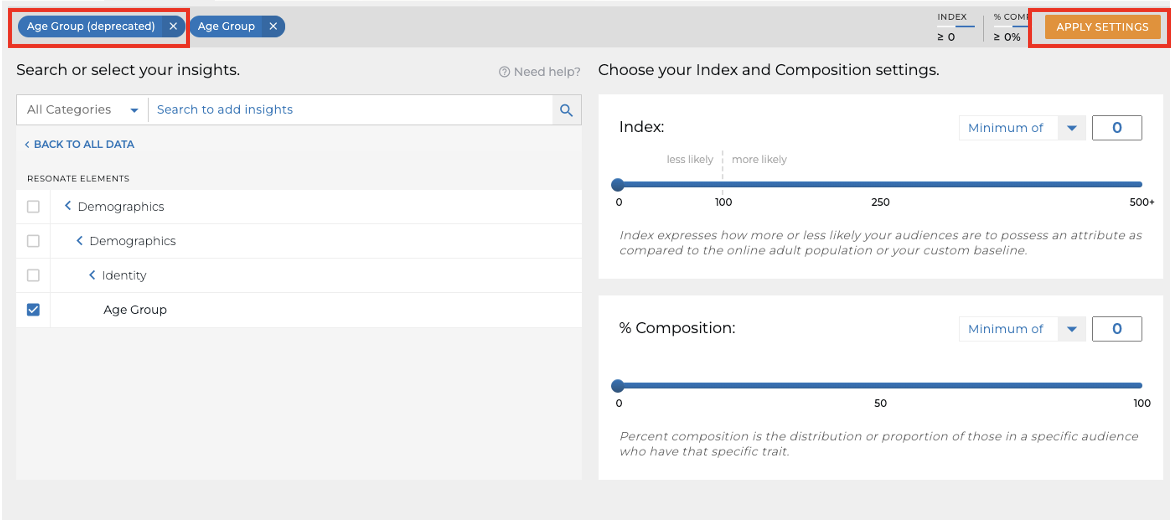Open % Composition Minimum of dropdown
This screenshot has height=522, width=1174.
[1022, 329]
